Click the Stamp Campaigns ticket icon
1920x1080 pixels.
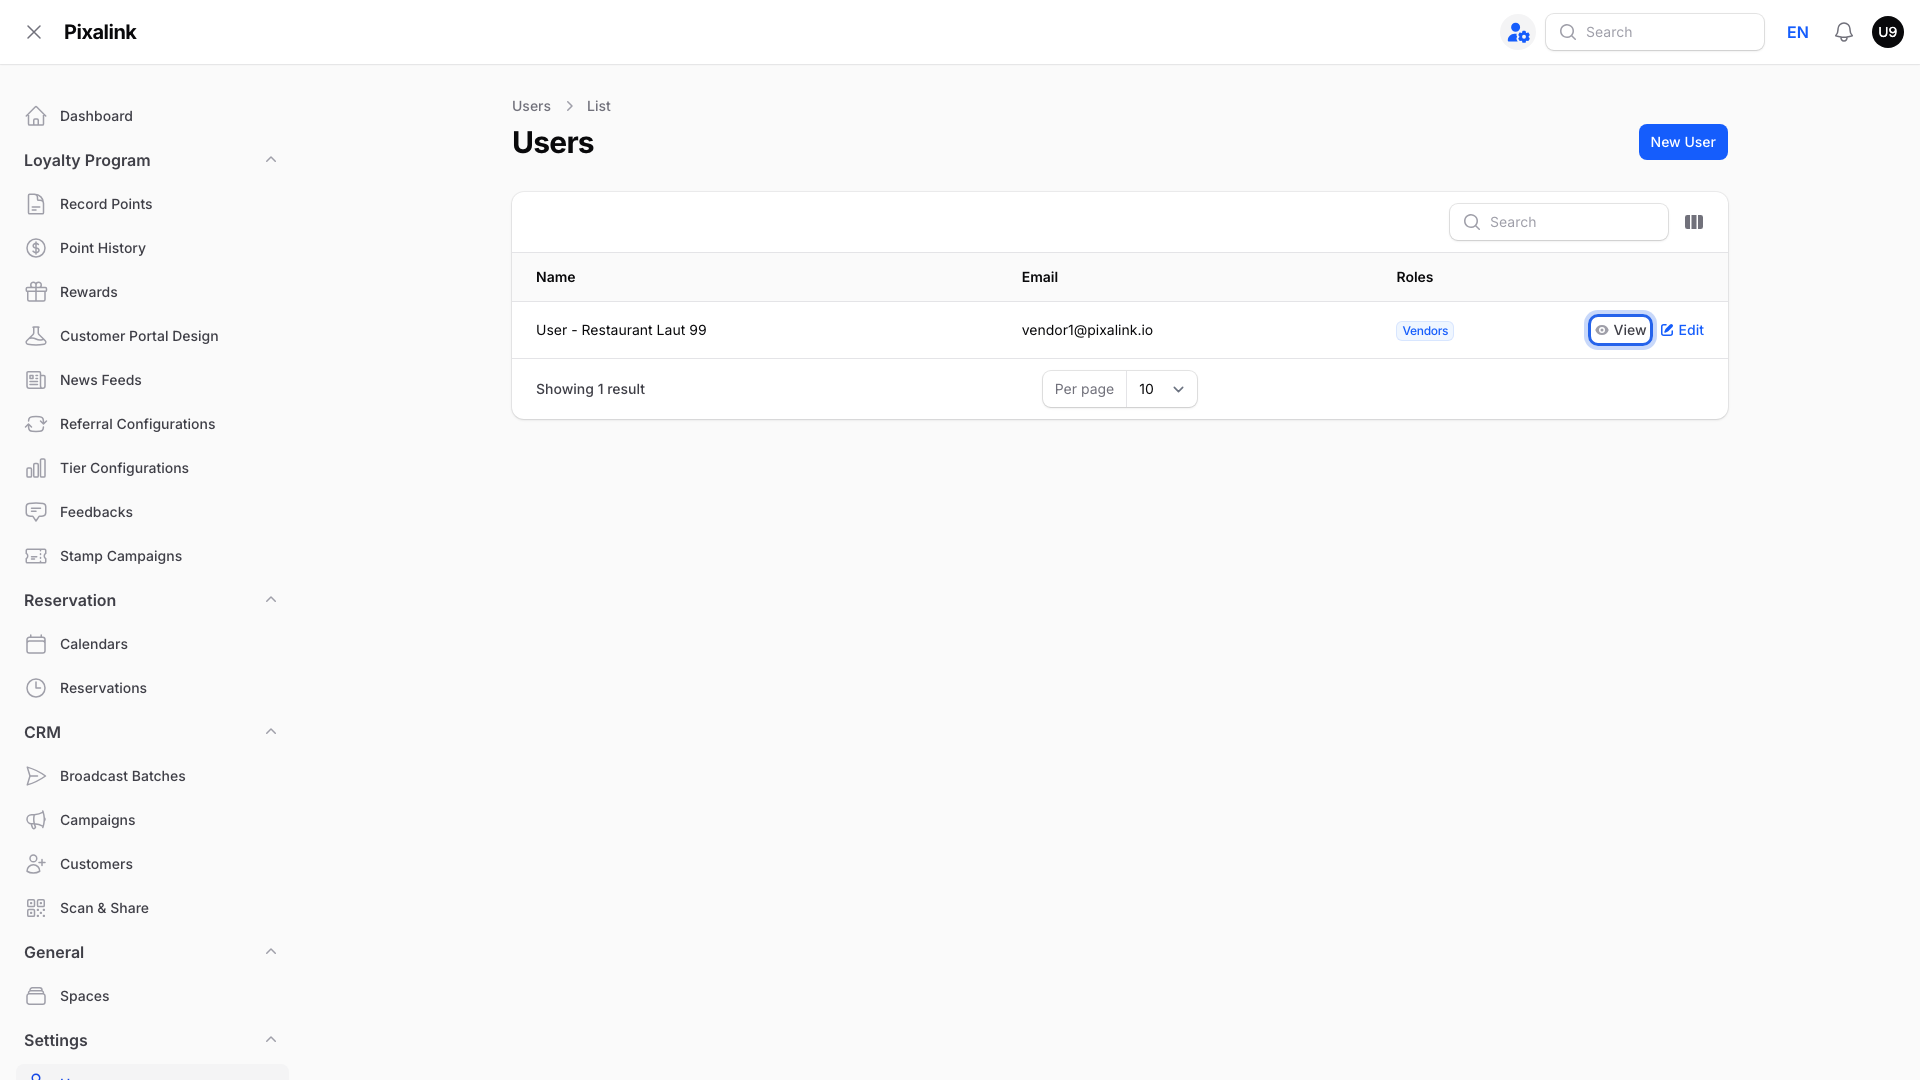pyautogui.click(x=36, y=556)
